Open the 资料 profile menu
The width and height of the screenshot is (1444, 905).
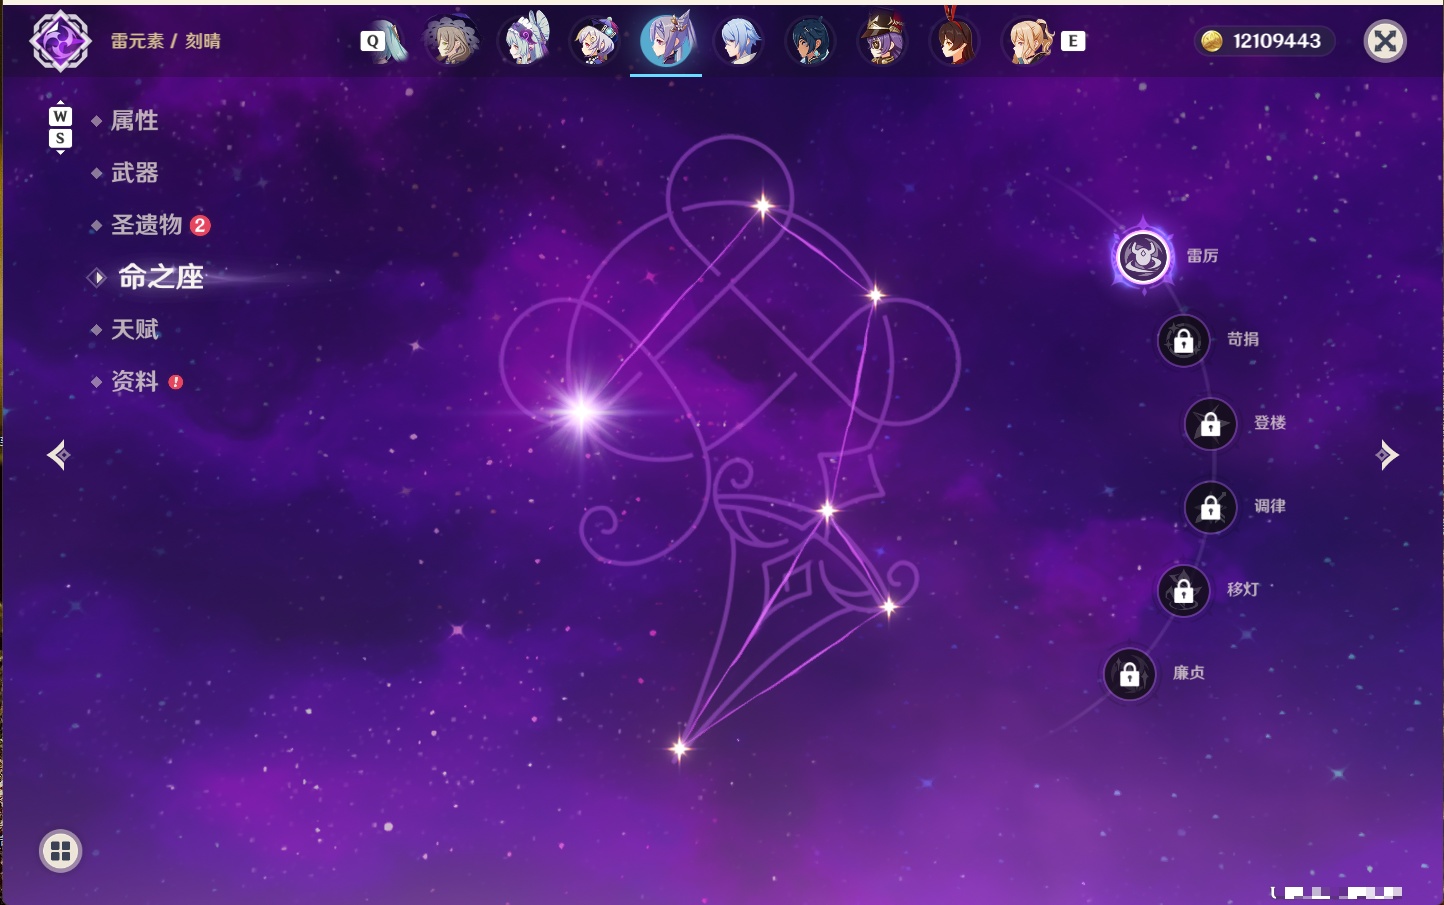(134, 381)
